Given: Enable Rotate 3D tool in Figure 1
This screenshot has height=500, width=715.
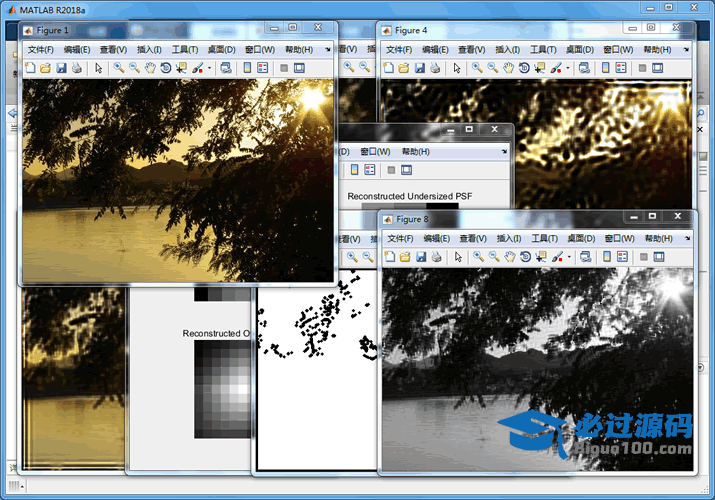Looking at the screenshot, I should tap(166, 68).
